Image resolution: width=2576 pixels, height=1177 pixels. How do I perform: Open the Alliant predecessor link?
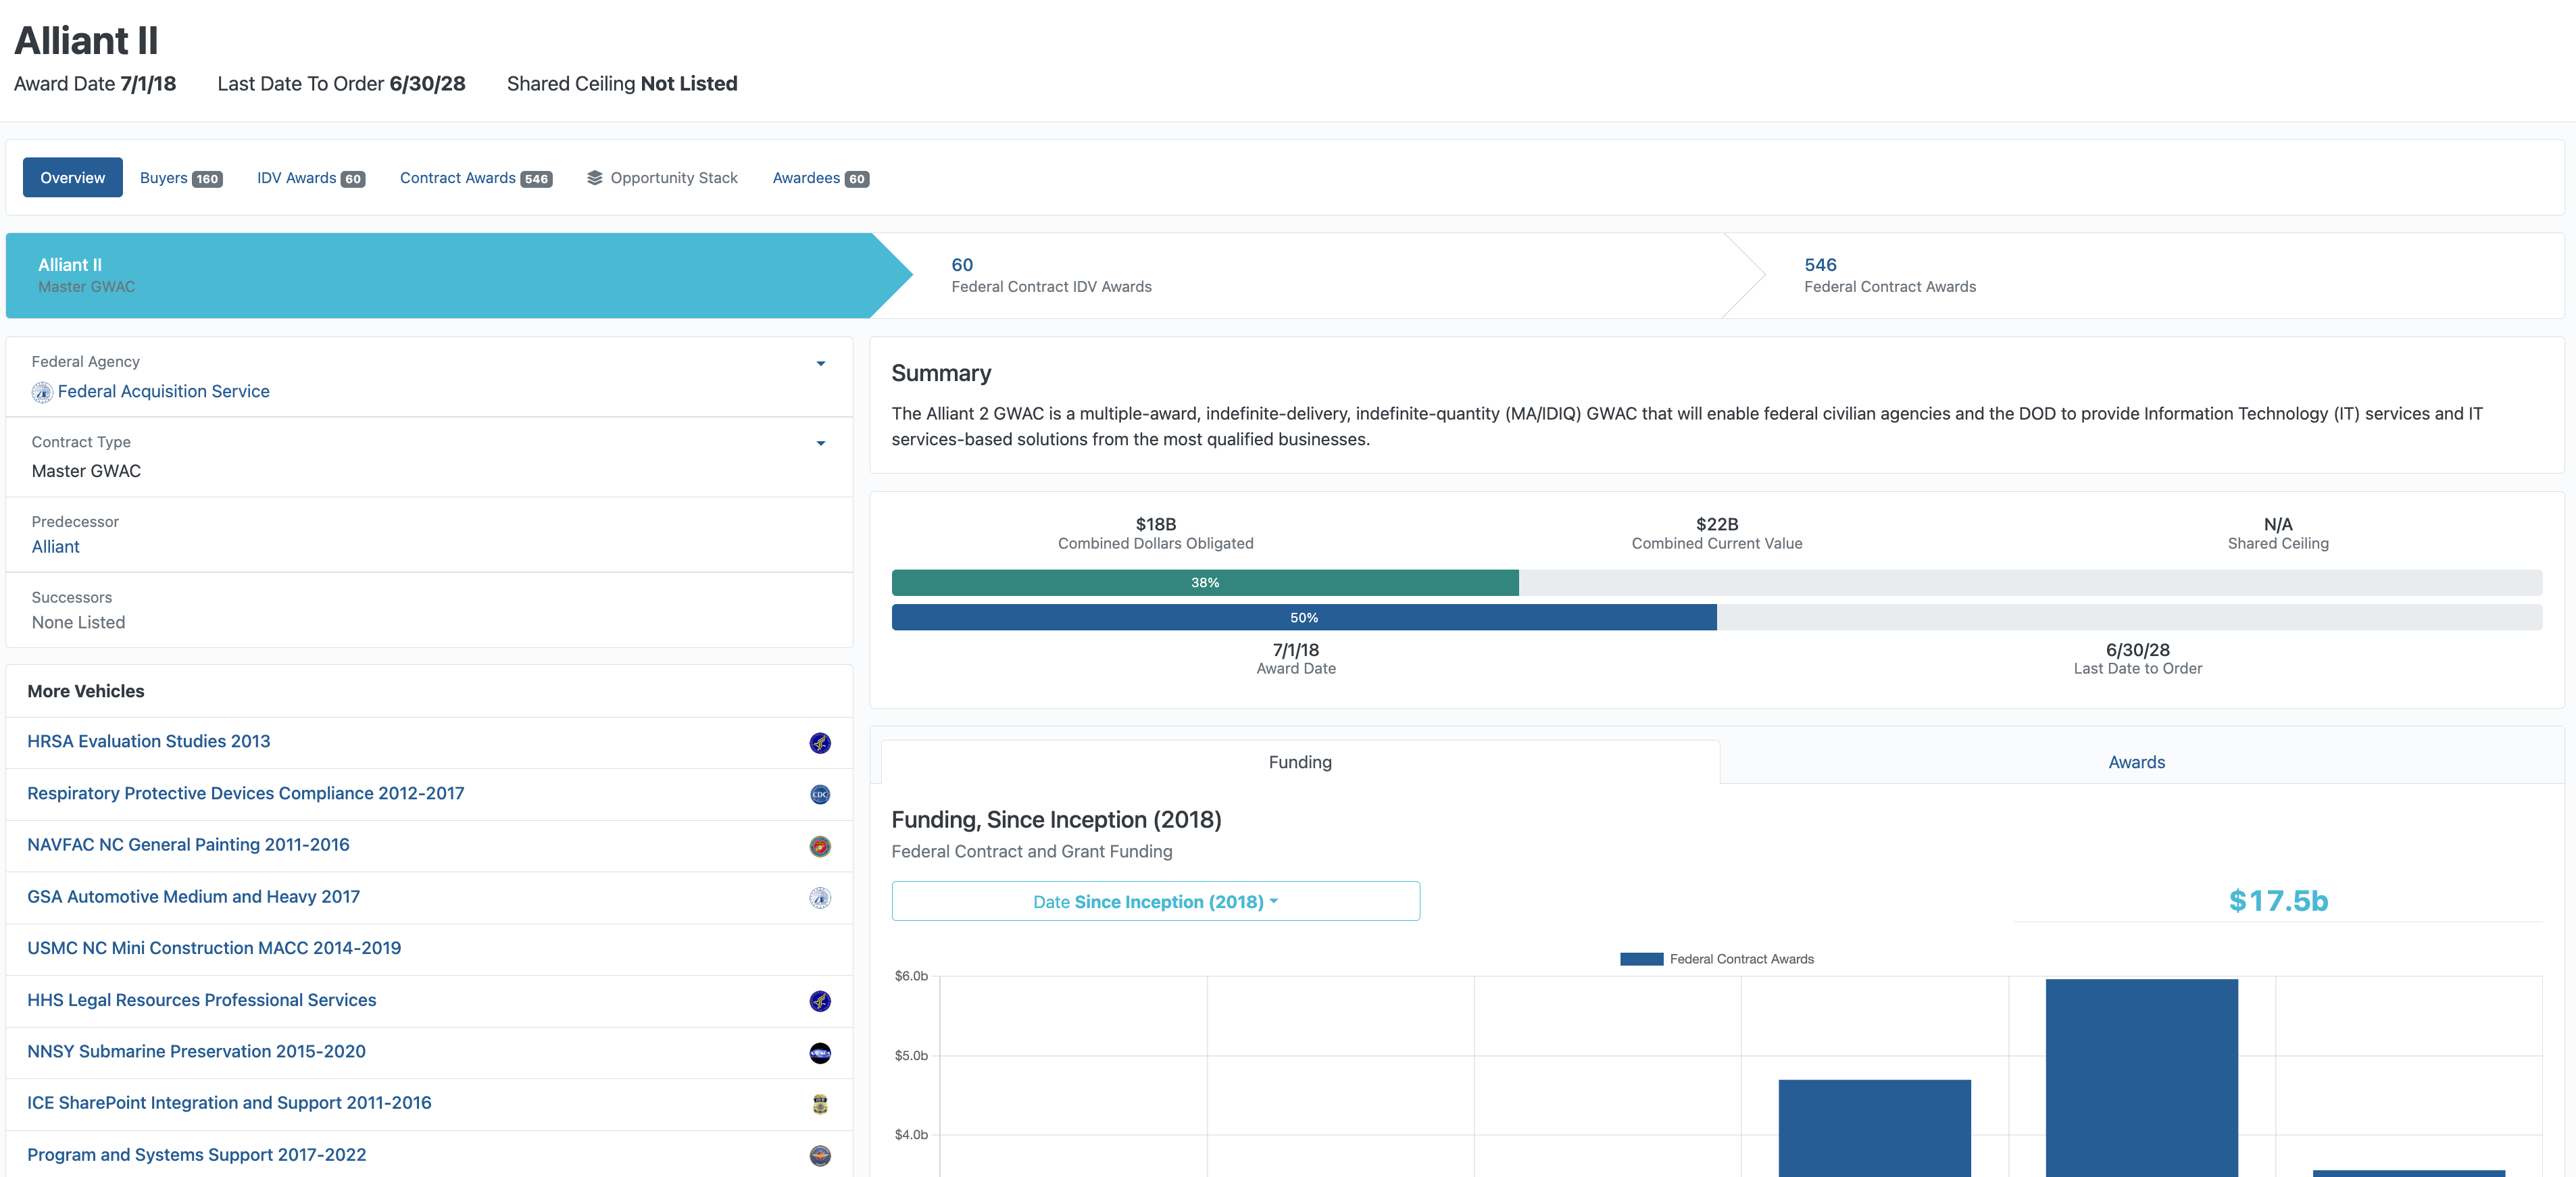[55, 547]
